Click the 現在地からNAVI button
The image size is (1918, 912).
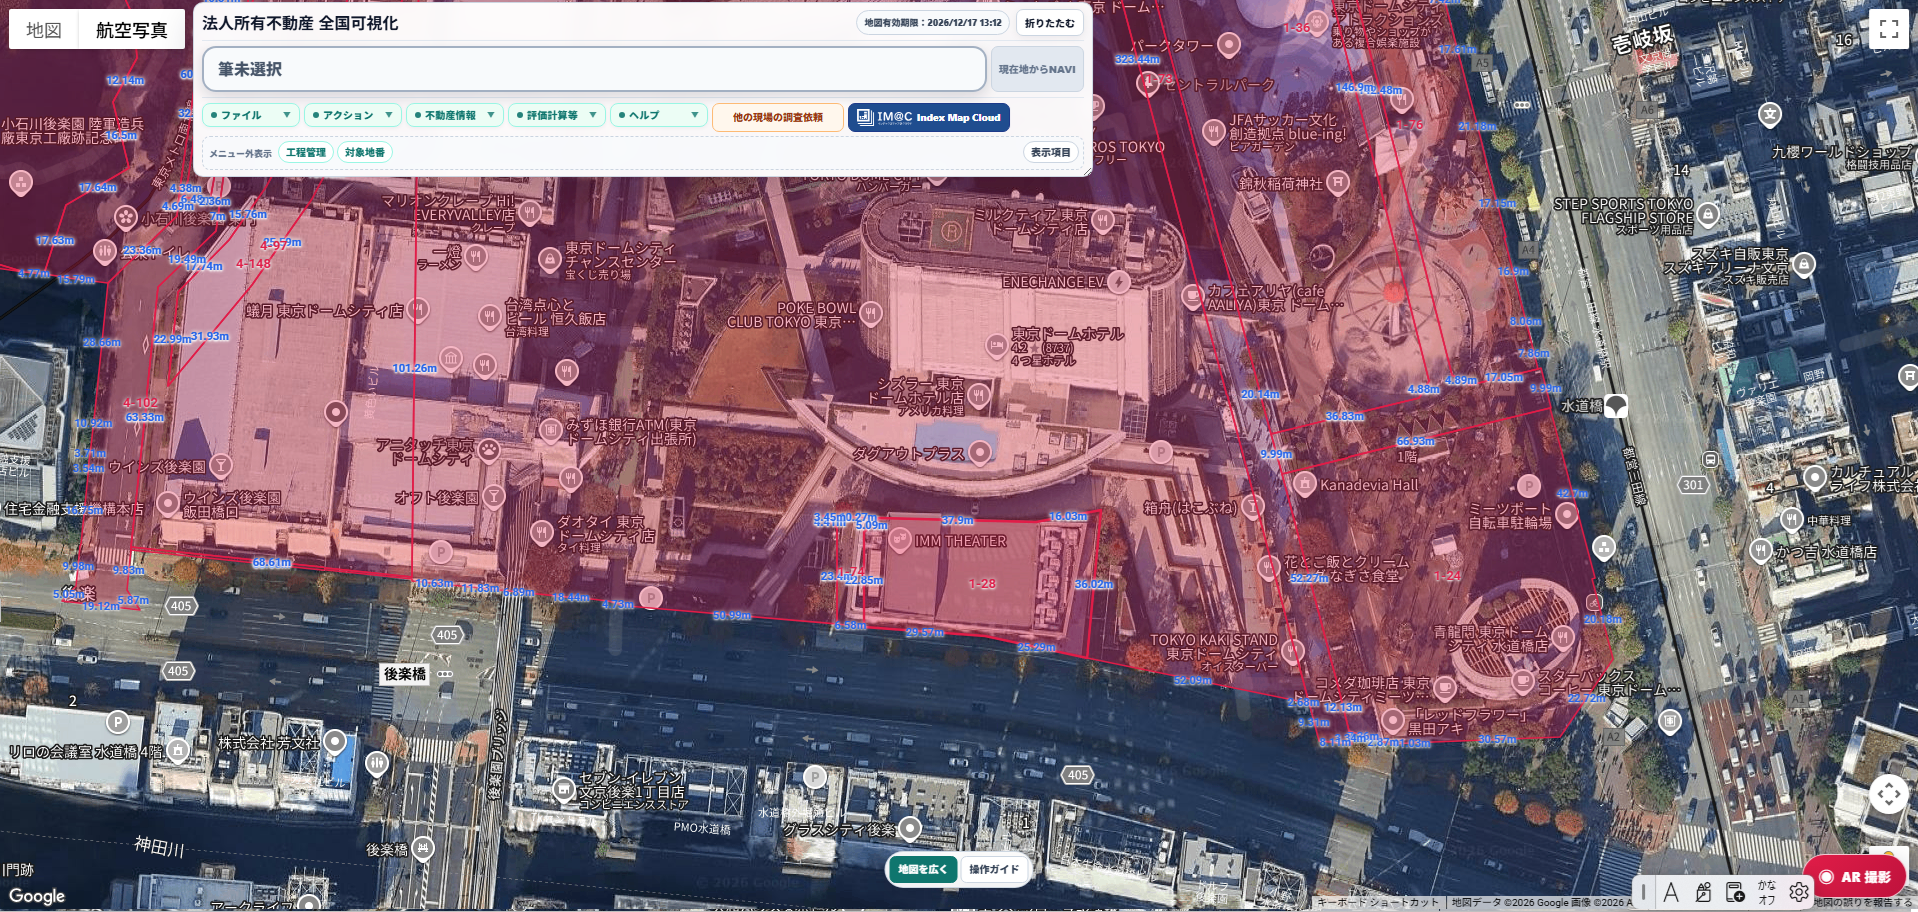[x=1037, y=69]
